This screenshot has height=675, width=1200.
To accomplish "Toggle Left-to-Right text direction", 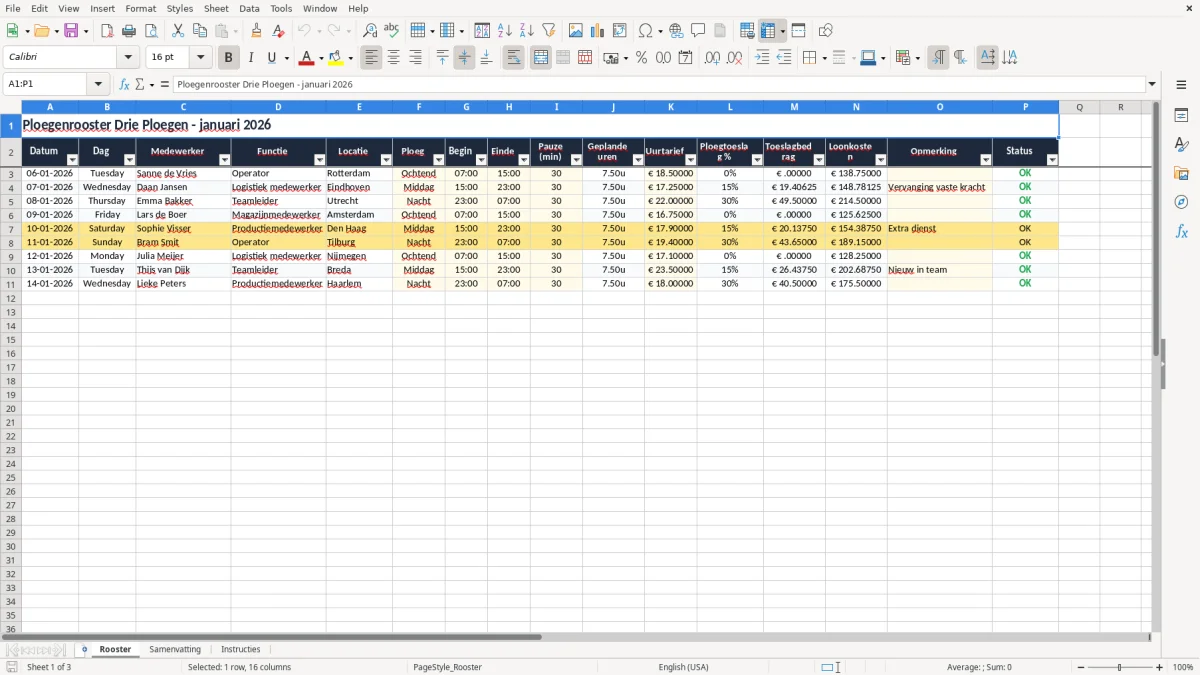I will pos(938,58).
